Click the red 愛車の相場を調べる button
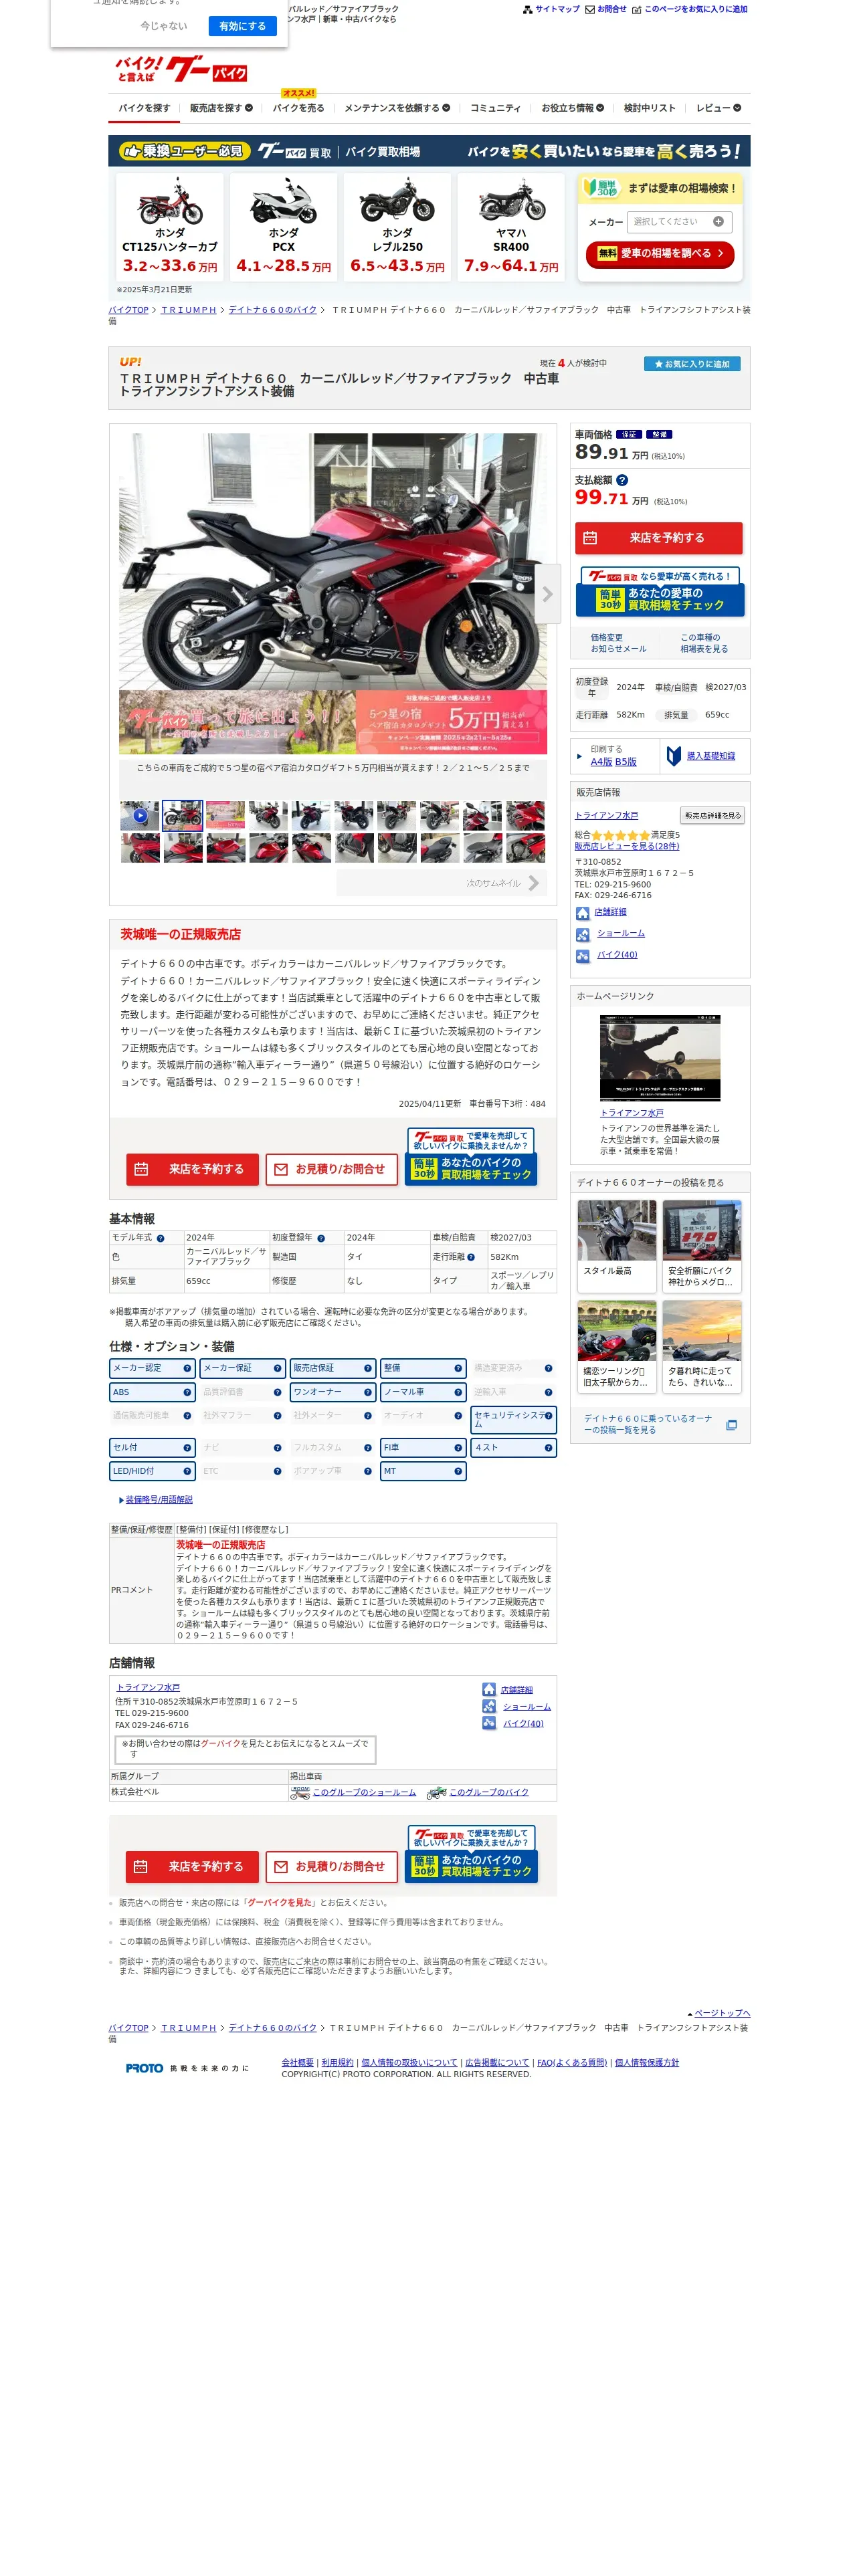 pos(660,254)
